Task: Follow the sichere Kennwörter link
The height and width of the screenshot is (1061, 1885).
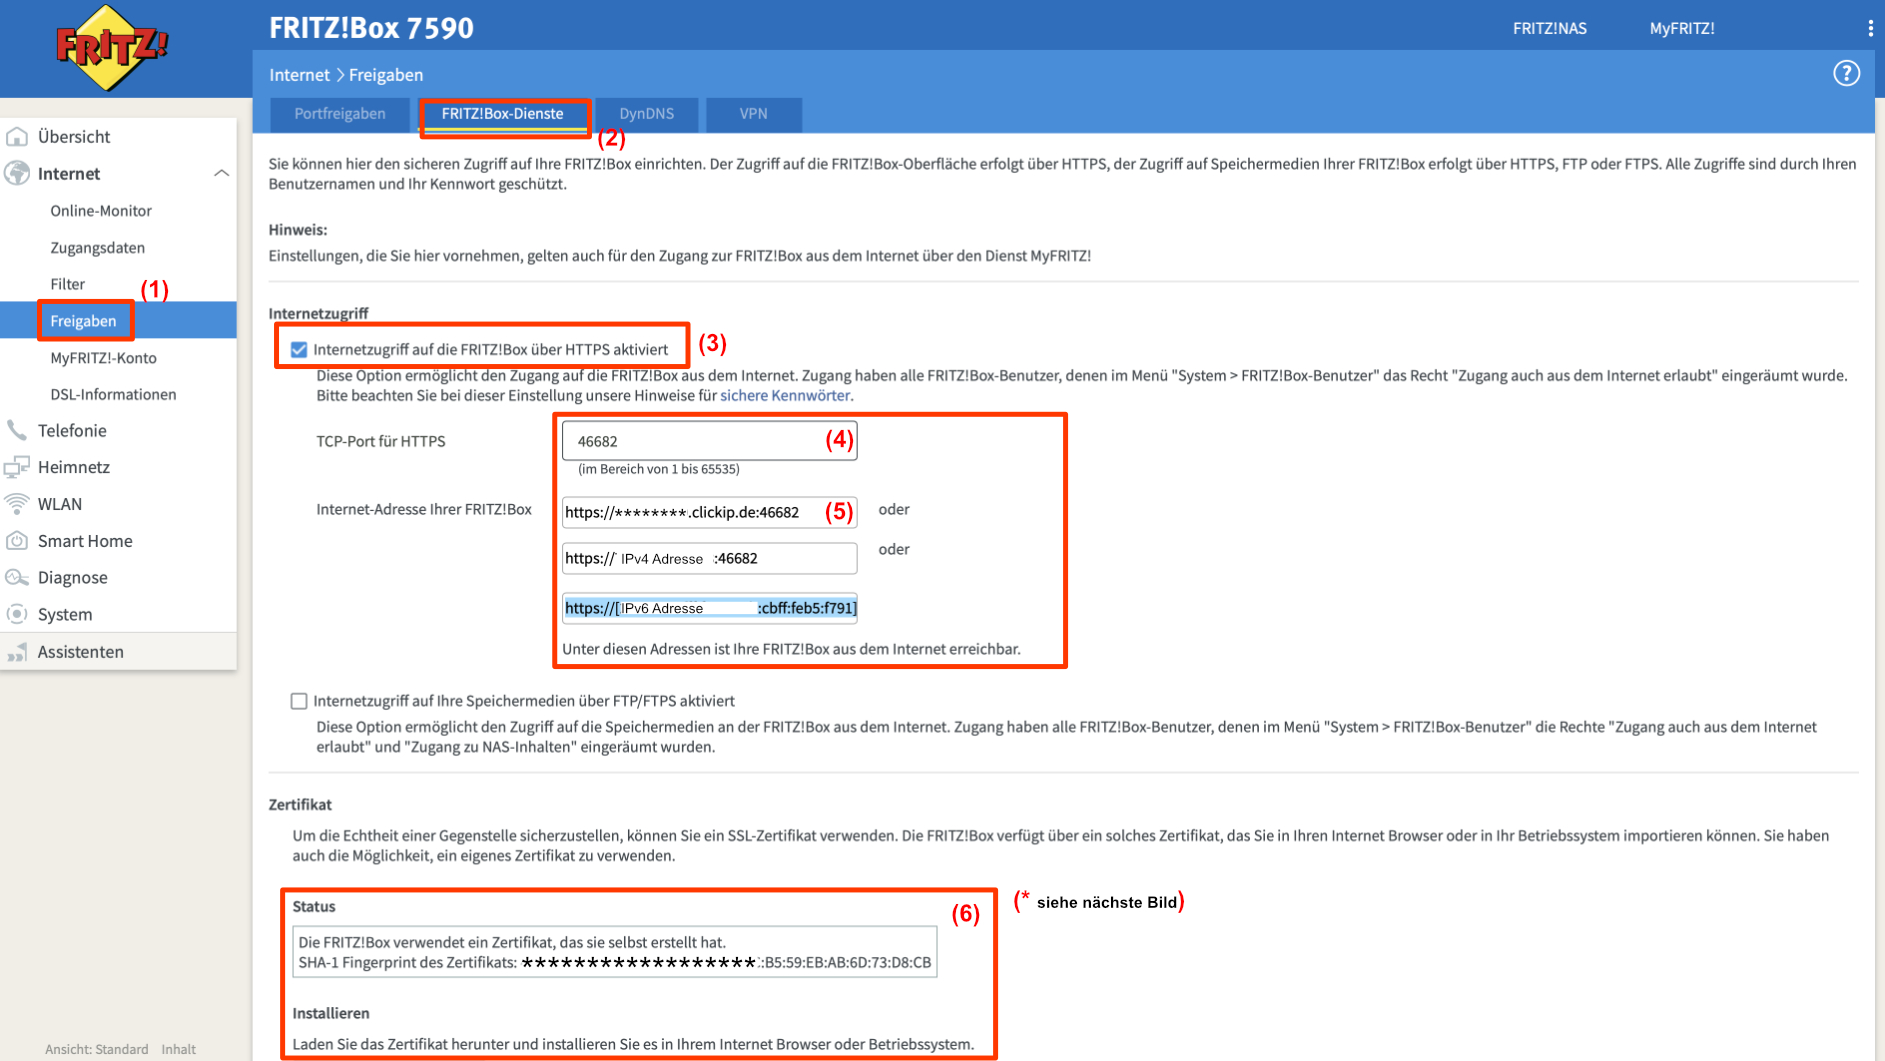Action: 785,396
